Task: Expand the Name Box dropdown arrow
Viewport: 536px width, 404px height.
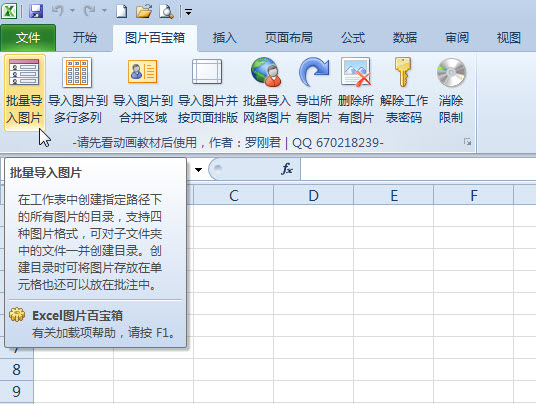Action: 198,170
